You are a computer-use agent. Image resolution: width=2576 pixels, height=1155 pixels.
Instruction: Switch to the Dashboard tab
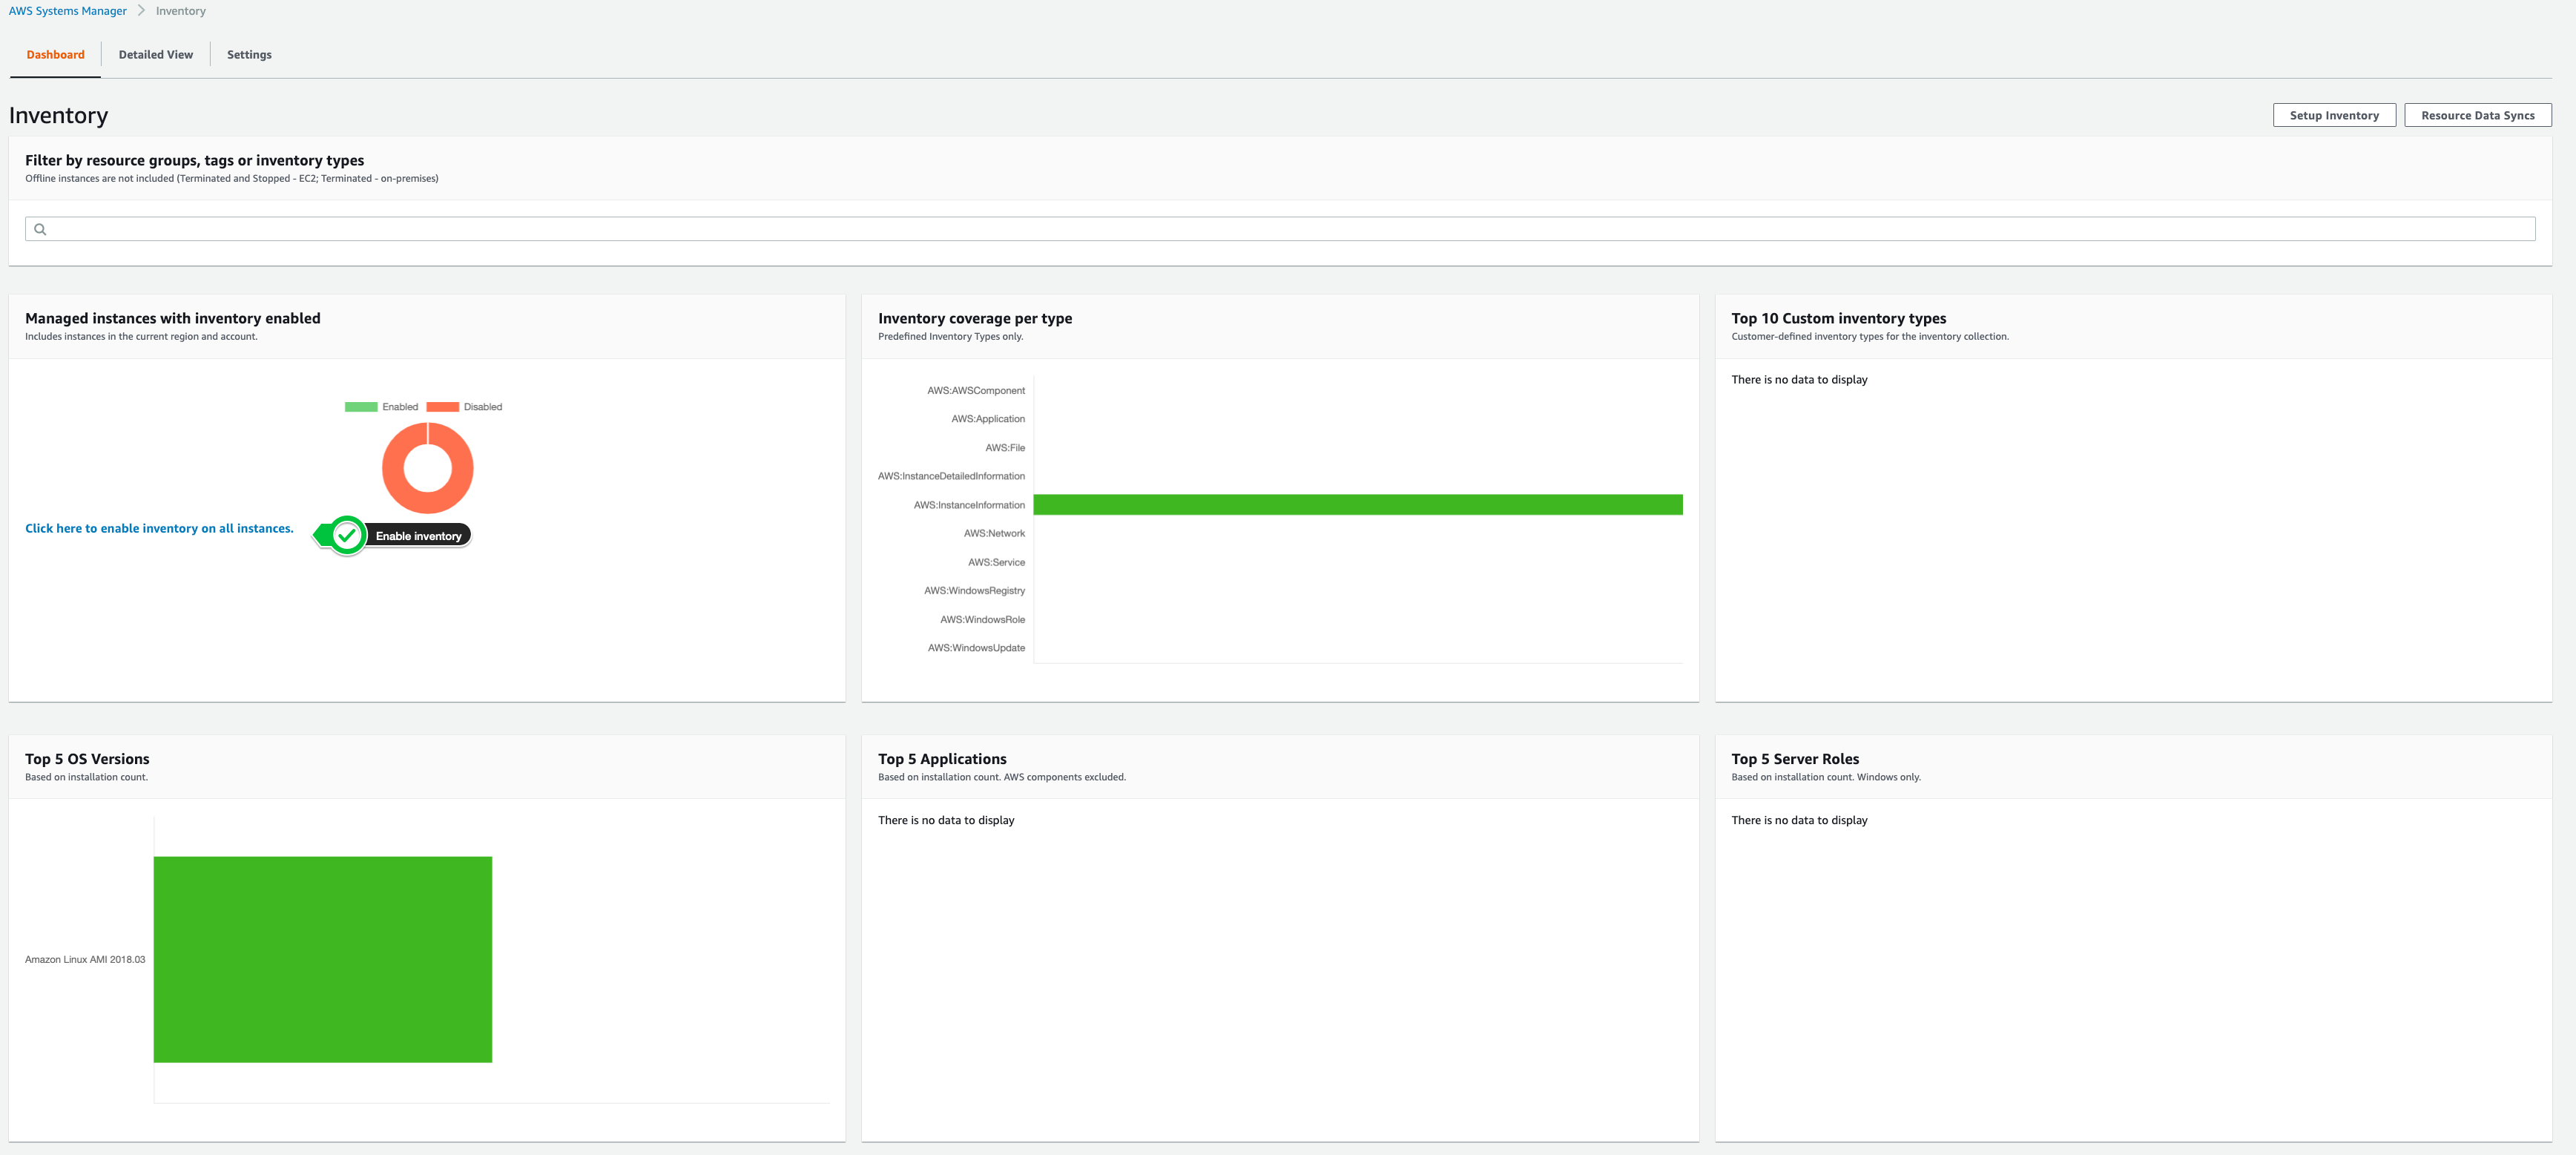[56, 55]
